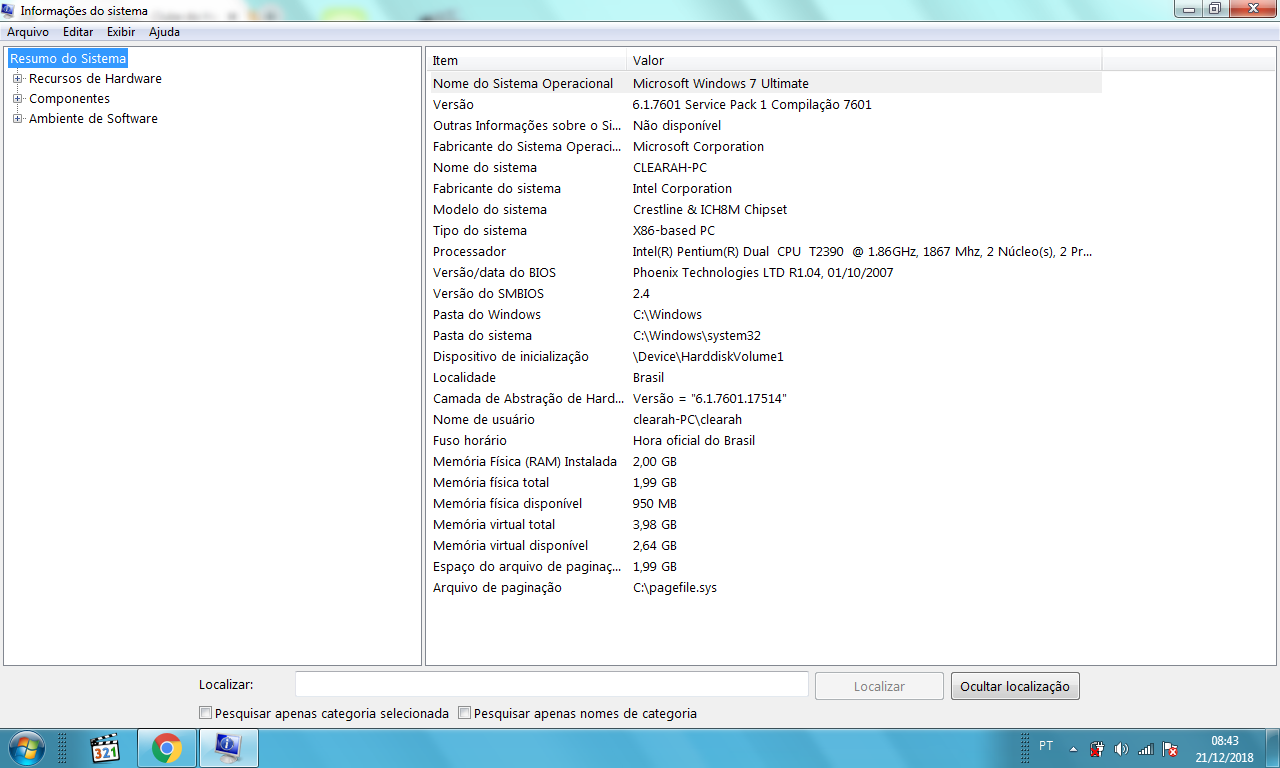Select the Memória virtual total row

(x=765, y=524)
